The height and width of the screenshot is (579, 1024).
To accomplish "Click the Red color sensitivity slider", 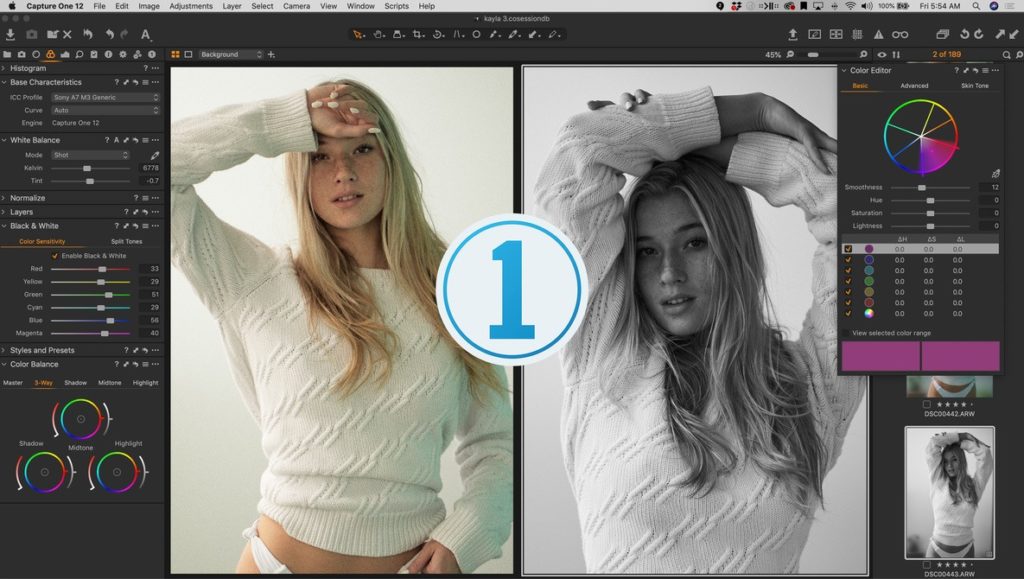I will [90, 269].
